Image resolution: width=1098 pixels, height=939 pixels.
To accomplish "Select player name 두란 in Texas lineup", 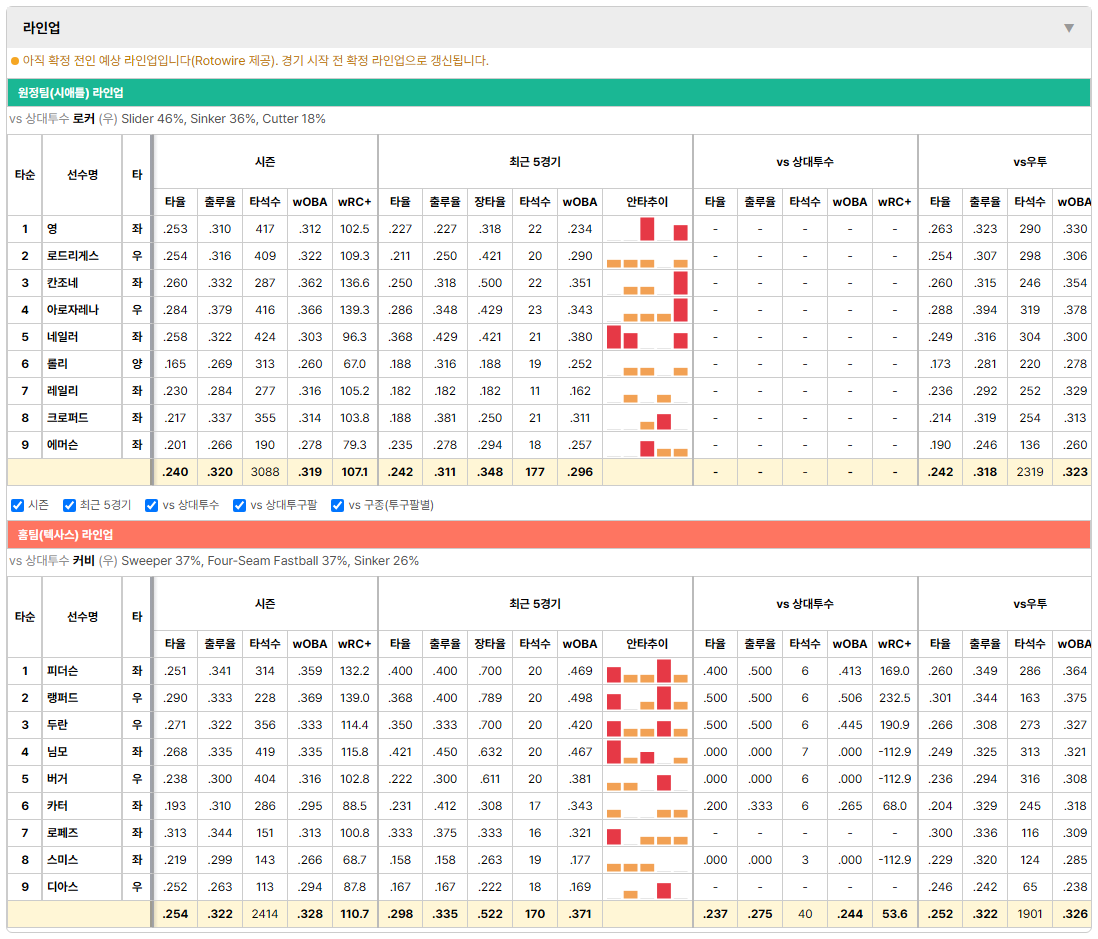I will pyautogui.click(x=57, y=725).
